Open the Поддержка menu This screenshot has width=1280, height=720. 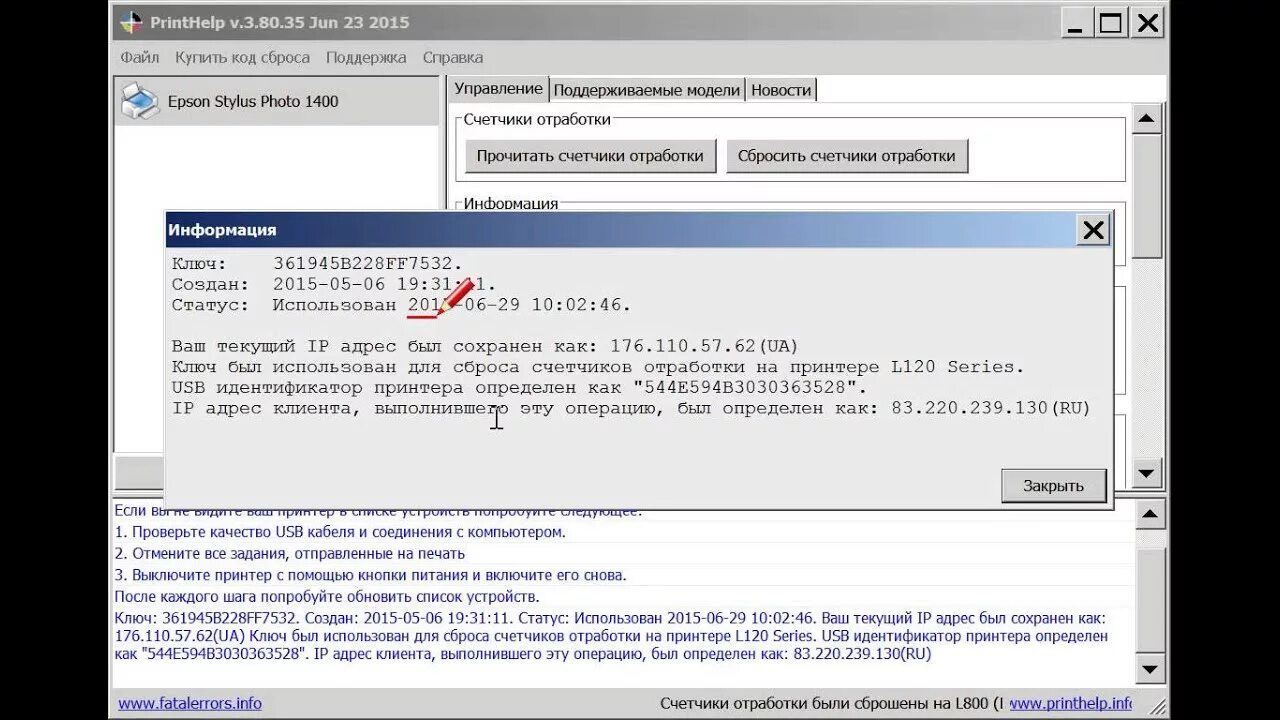pos(366,57)
